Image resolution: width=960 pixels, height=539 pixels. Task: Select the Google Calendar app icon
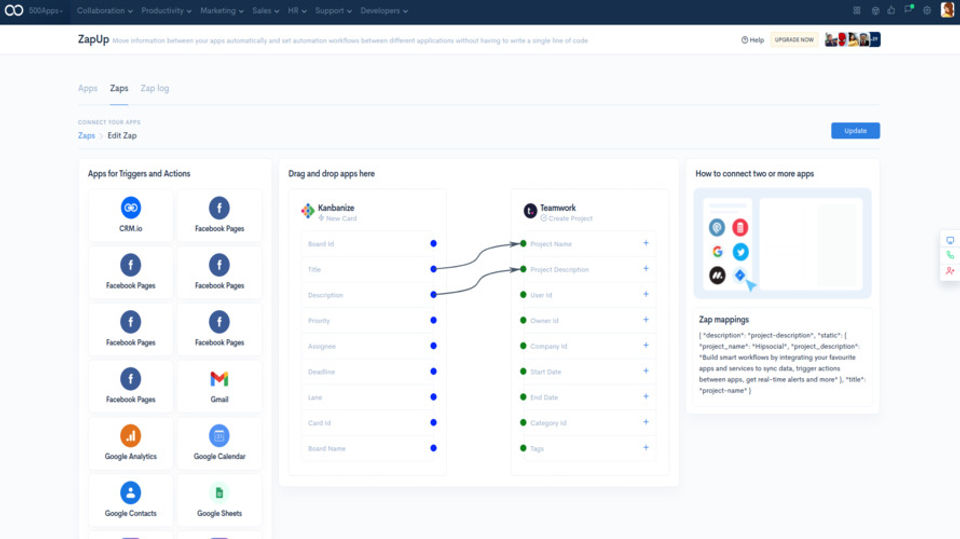coord(219,435)
